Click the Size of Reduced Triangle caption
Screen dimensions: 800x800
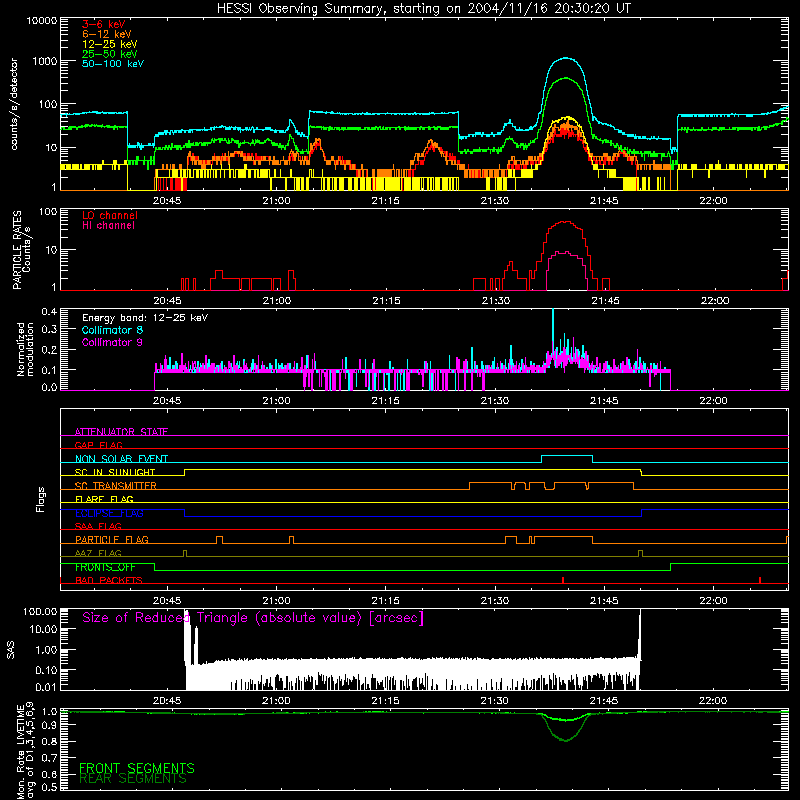(x=253, y=618)
